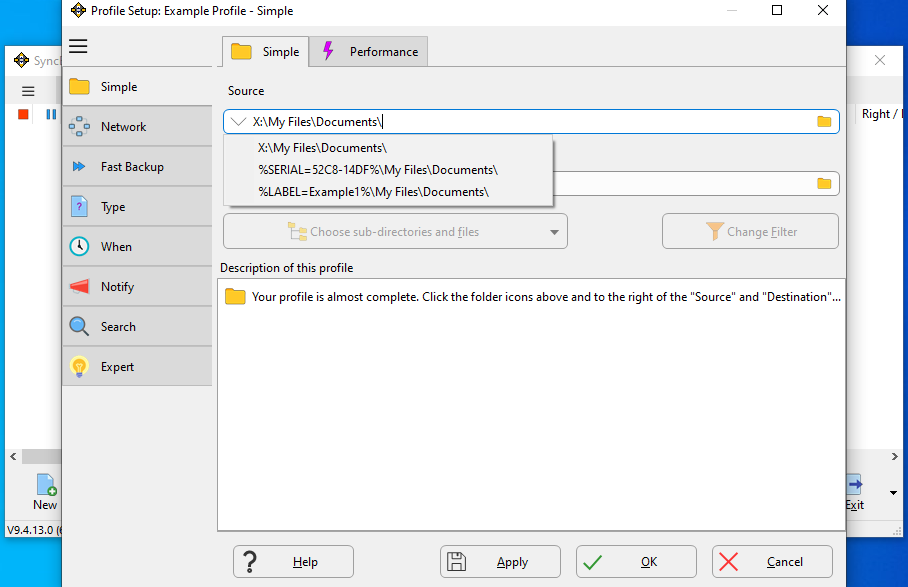Image resolution: width=908 pixels, height=587 pixels.
Task: Select Fast Backup sidebar item
Action: tap(137, 167)
